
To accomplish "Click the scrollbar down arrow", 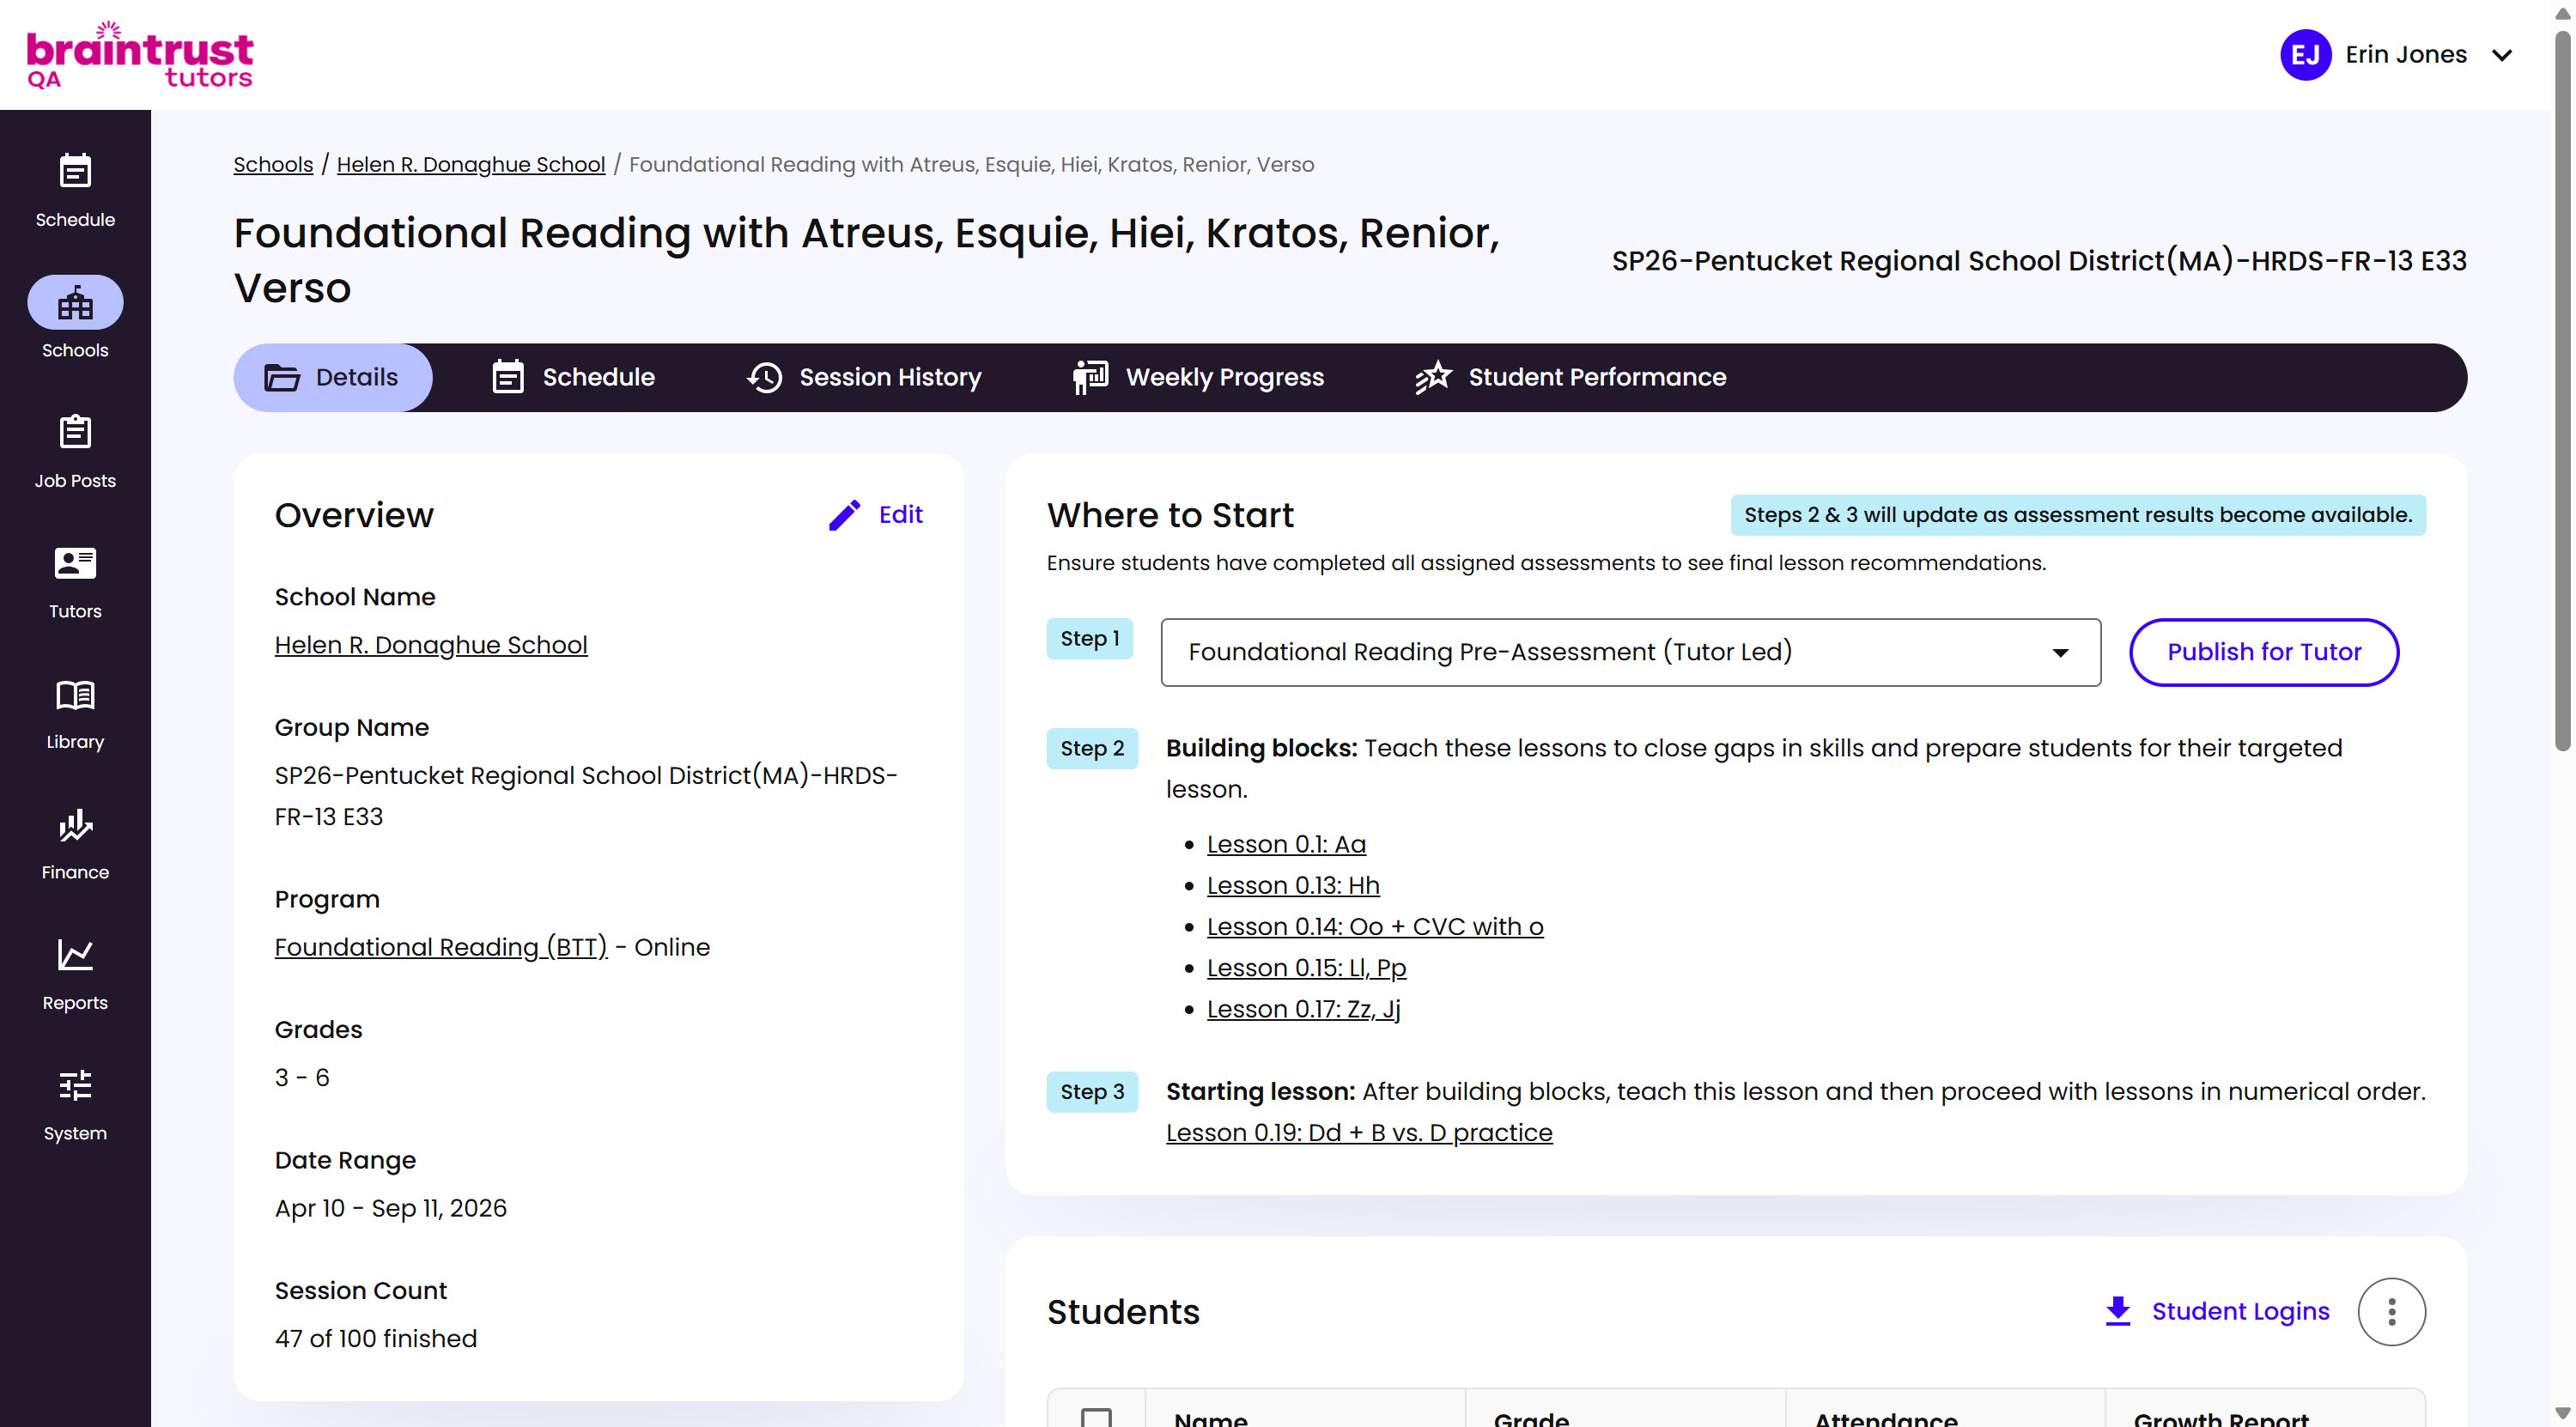I will pyautogui.click(x=2563, y=1414).
